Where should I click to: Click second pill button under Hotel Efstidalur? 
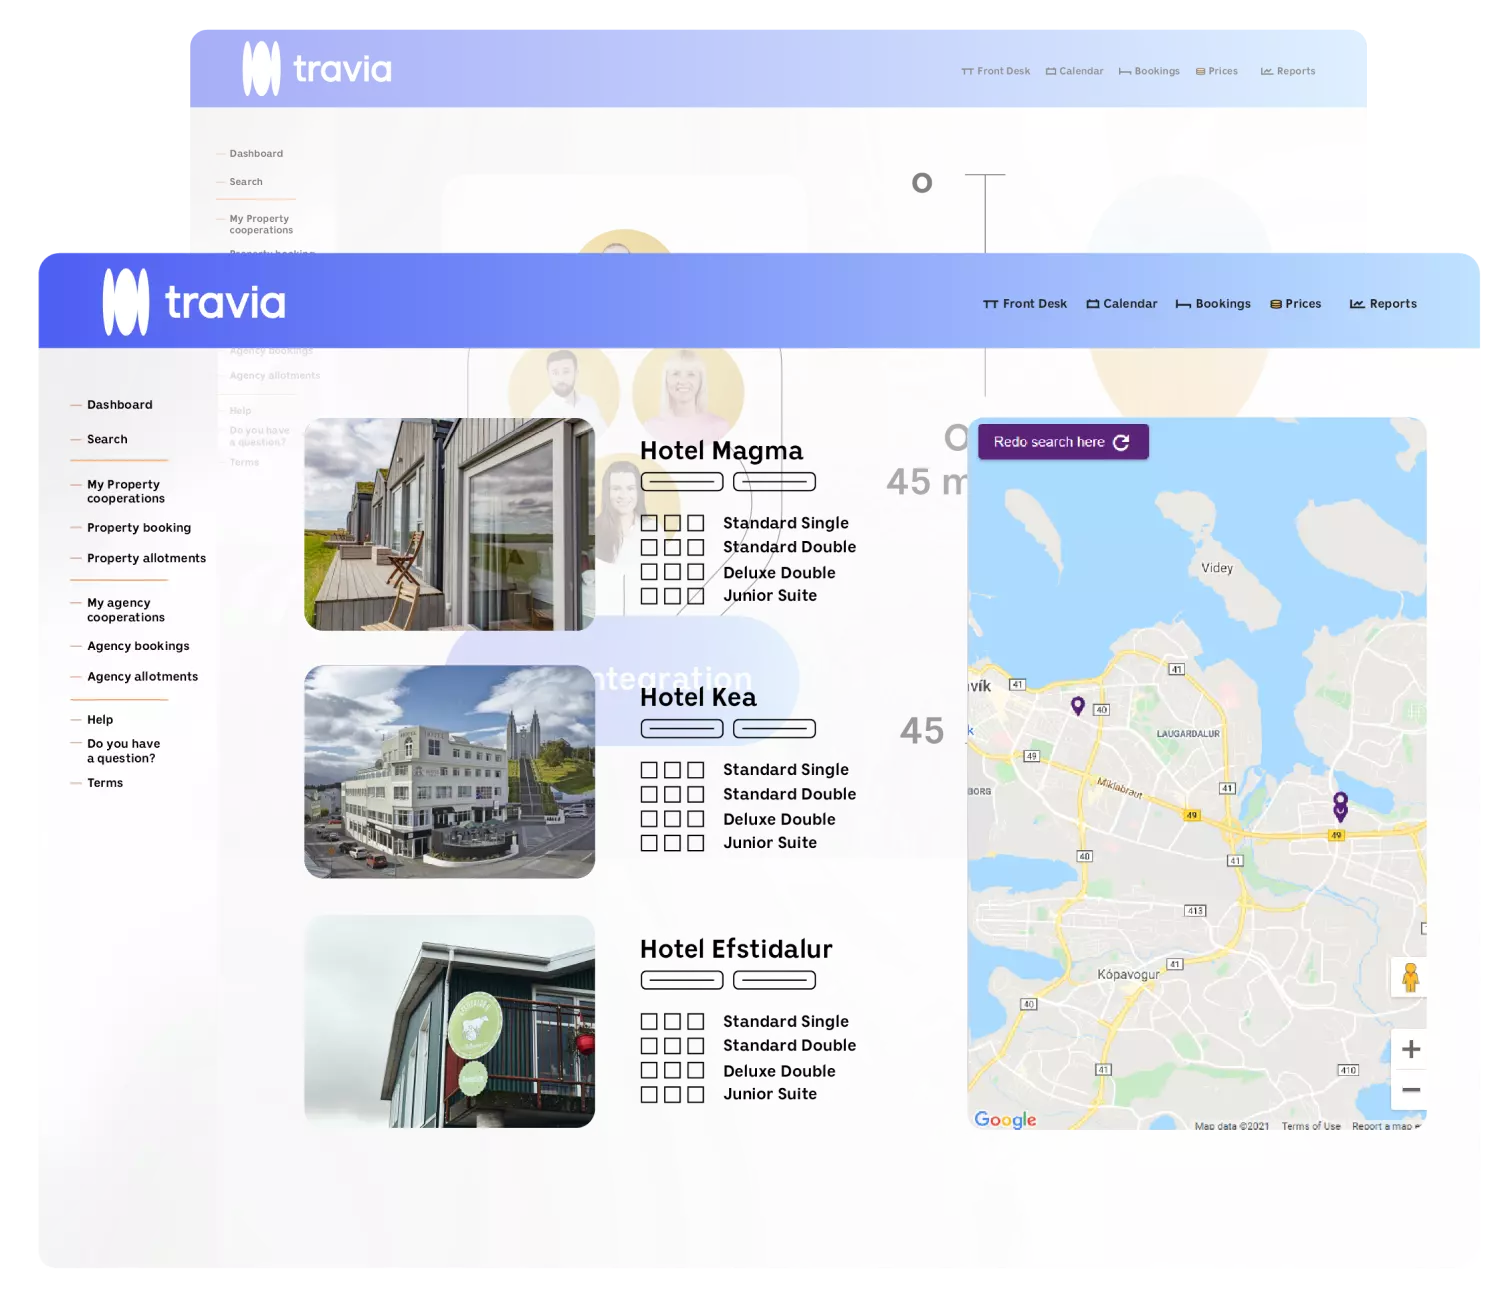click(775, 980)
